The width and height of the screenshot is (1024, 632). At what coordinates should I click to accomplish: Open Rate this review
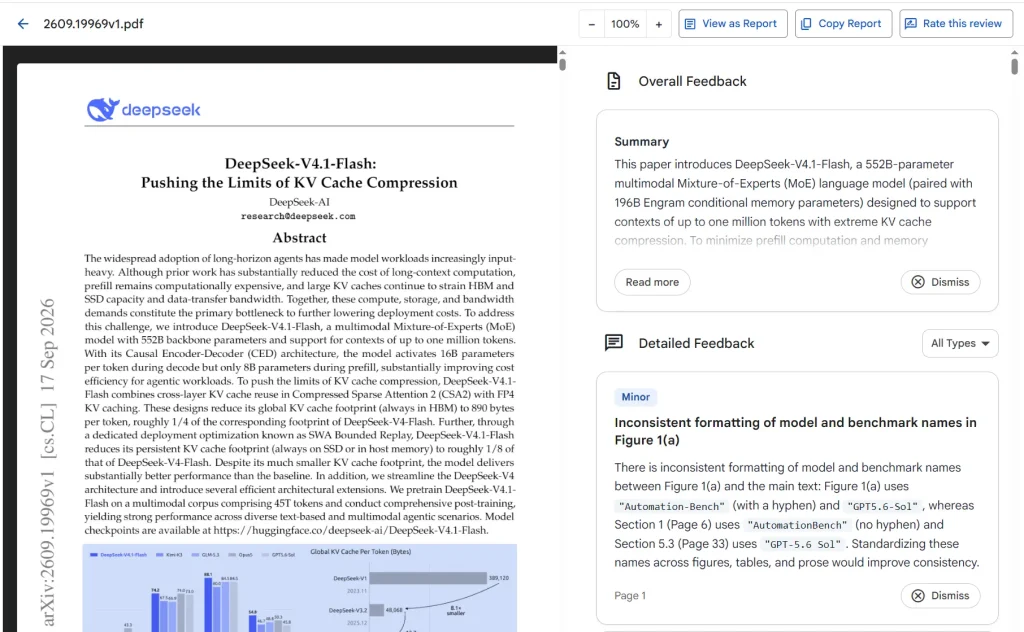pos(955,24)
